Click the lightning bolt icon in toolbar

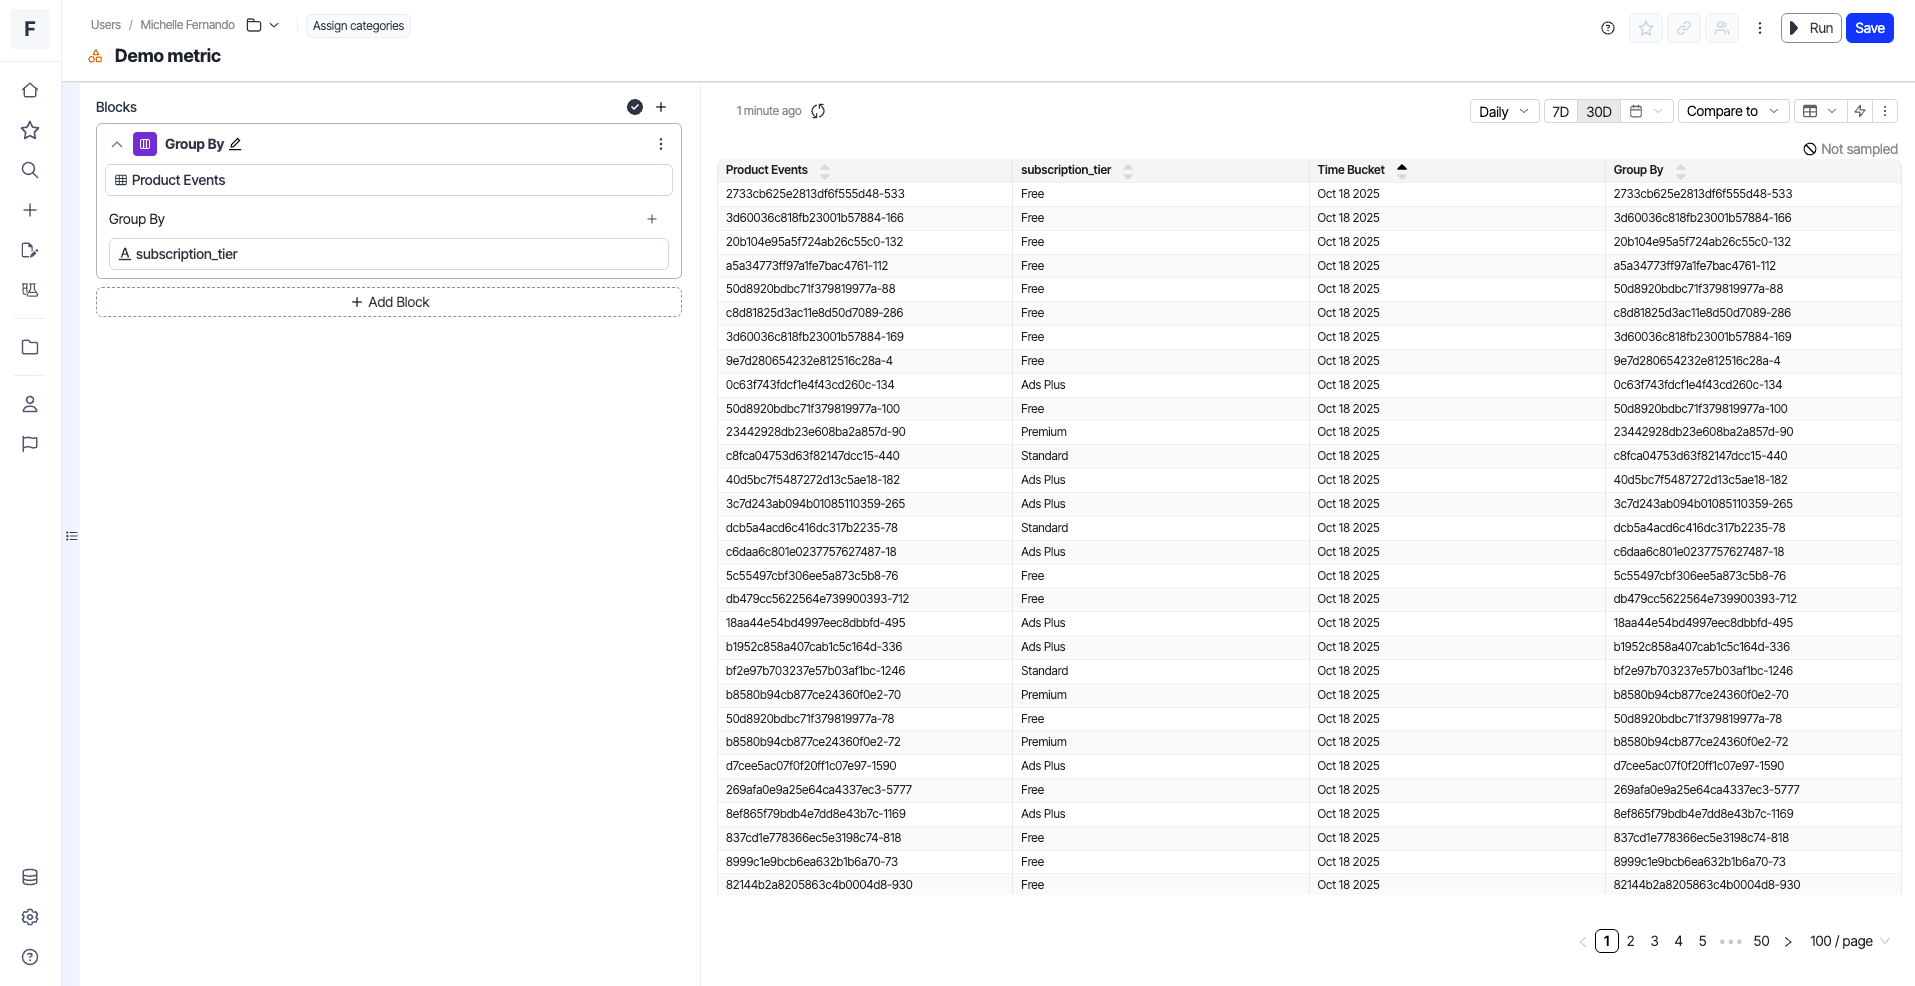click(x=1860, y=111)
